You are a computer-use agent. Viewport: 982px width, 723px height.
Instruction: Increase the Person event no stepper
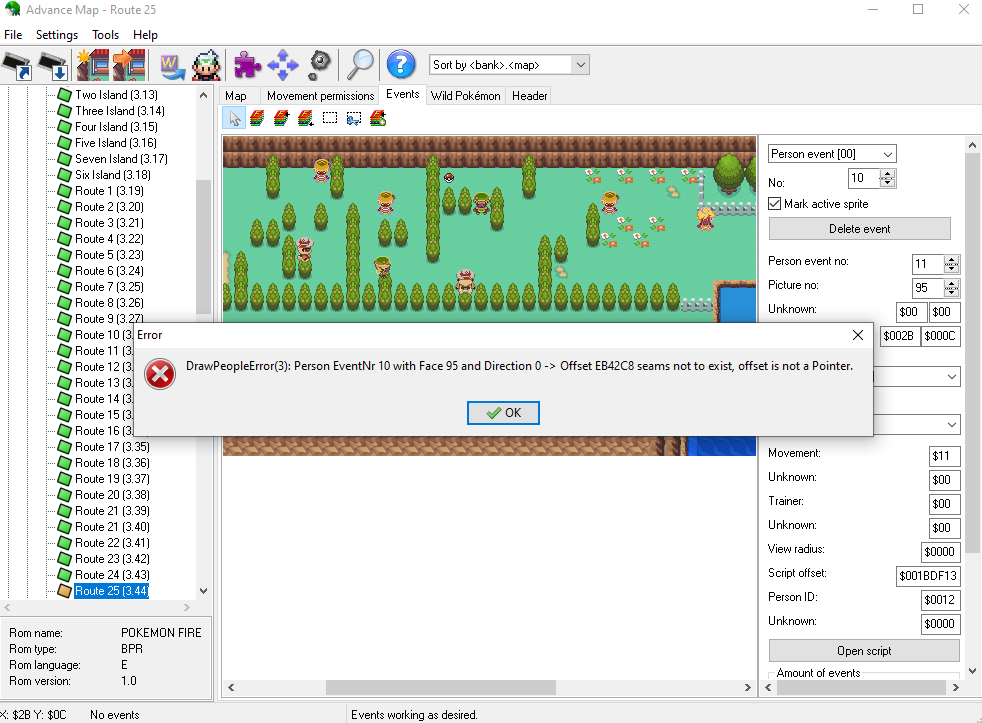click(951, 260)
